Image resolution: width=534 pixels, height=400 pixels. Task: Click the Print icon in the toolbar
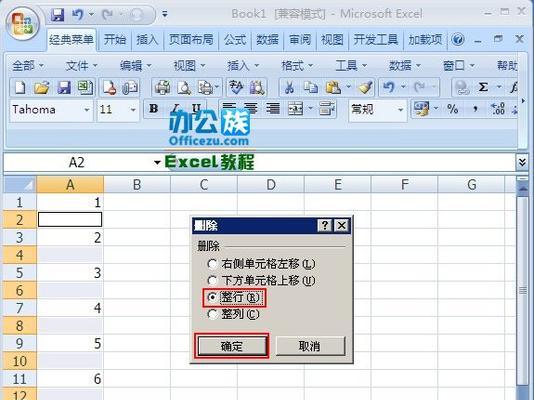163,87
